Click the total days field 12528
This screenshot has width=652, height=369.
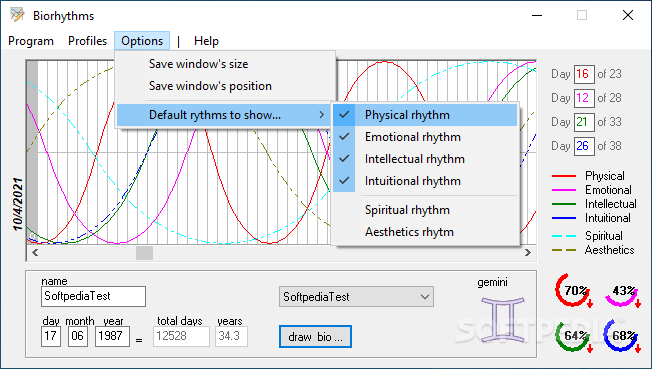pyautogui.click(x=181, y=336)
